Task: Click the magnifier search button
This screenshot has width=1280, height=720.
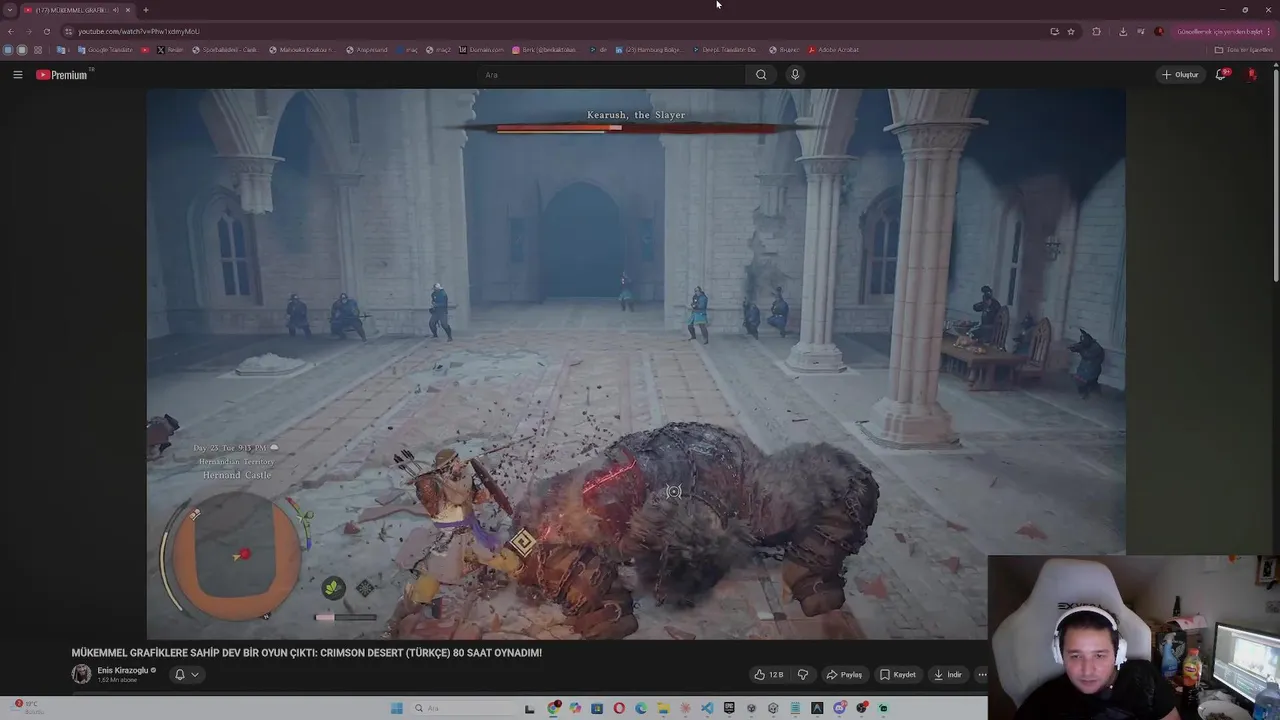Action: pos(761,75)
